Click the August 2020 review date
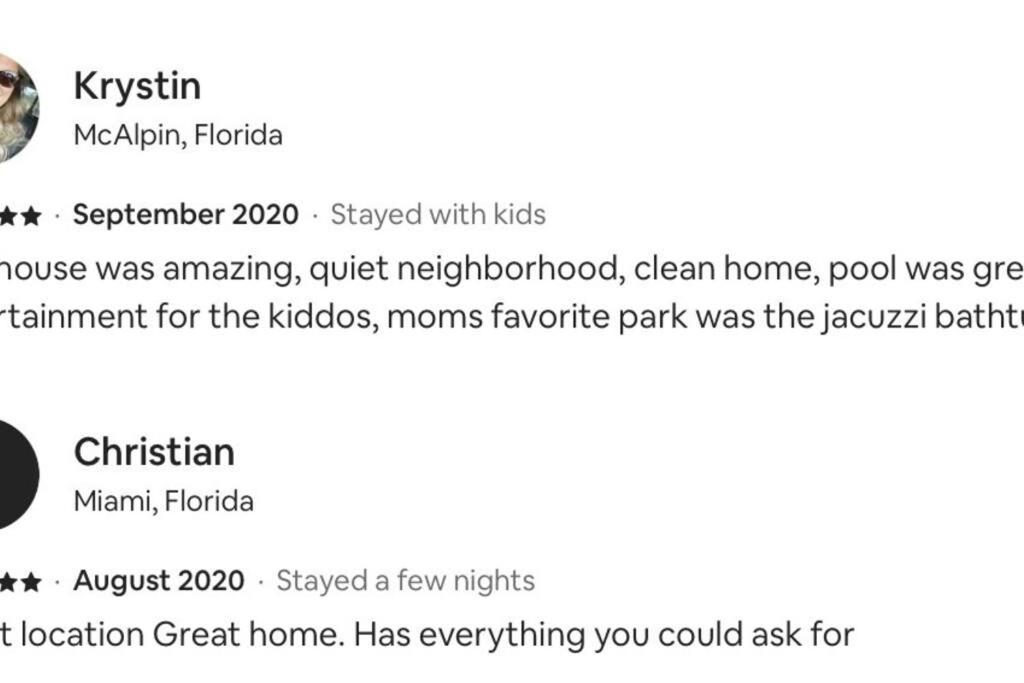 point(159,580)
